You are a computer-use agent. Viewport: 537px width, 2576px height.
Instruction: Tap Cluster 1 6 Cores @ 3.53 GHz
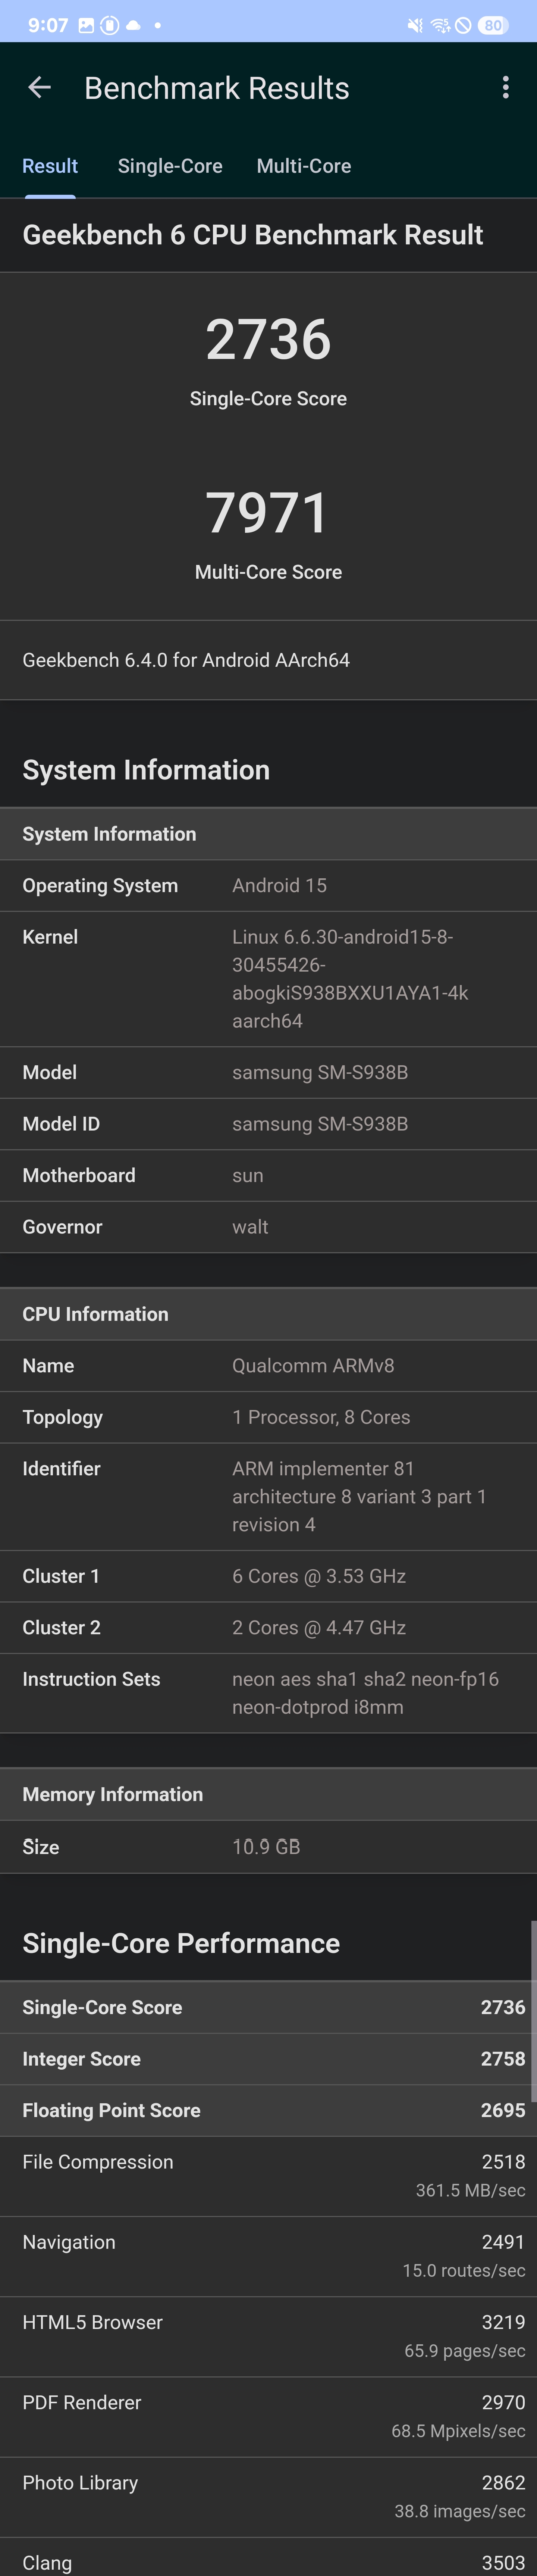coord(268,1576)
